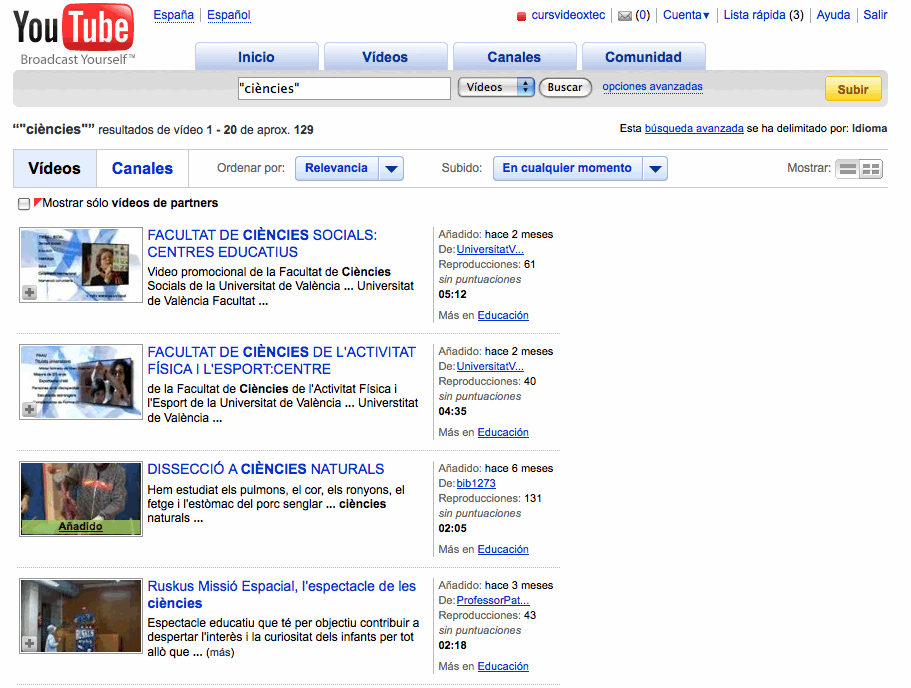Open title 'Ruskus Missió Espacial, l'espectacle de les ciències'
Image resolution: width=911 pixels, height=688 pixels.
coord(282,594)
